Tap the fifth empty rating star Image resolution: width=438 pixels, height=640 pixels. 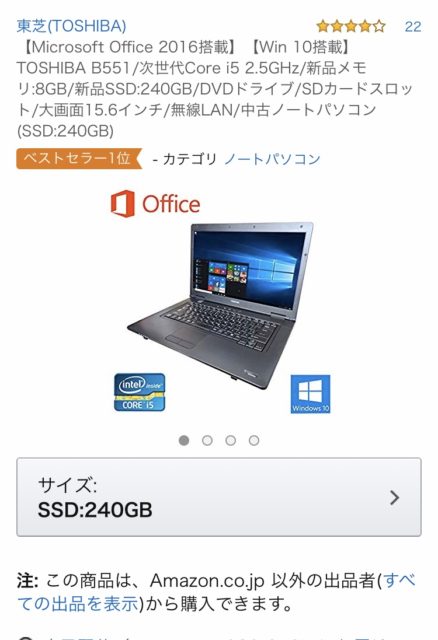click(x=379, y=26)
